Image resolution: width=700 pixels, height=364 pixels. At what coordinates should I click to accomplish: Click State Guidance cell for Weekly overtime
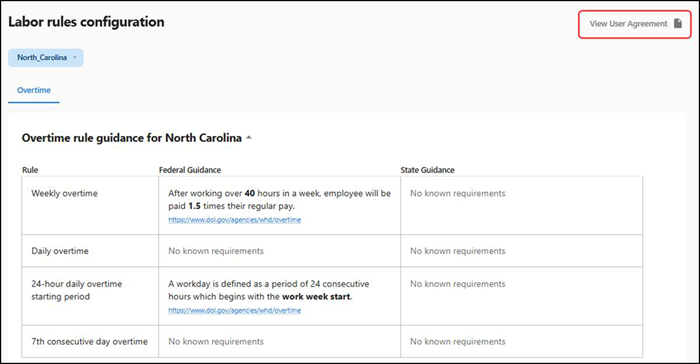(x=521, y=205)
